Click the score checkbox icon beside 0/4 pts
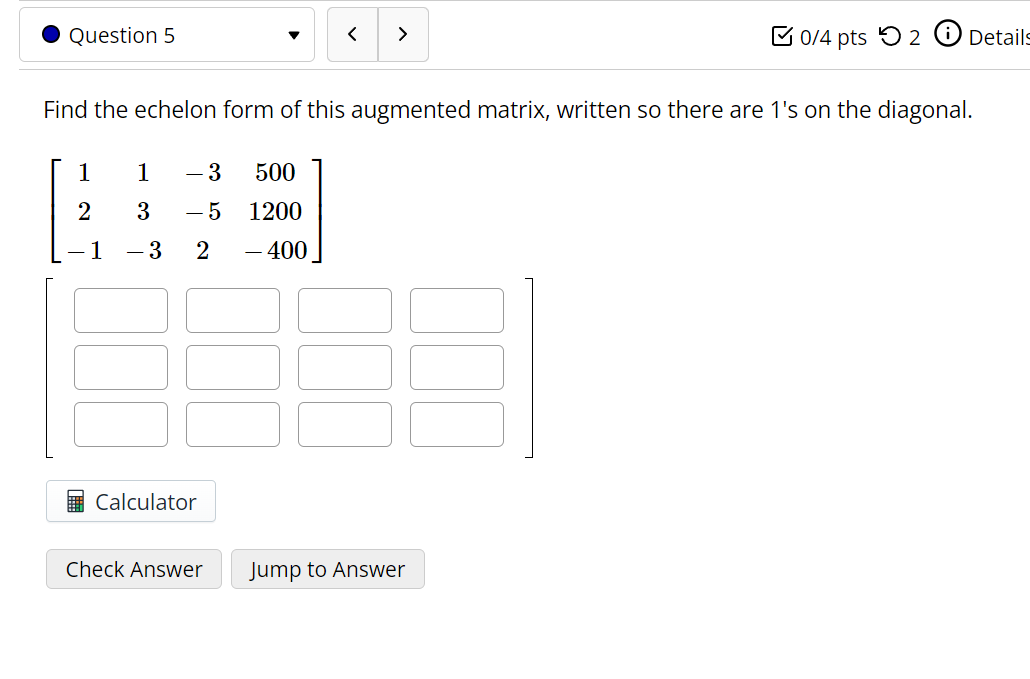The height and width of the screenshot is (679, 1030). coord(784,36)
